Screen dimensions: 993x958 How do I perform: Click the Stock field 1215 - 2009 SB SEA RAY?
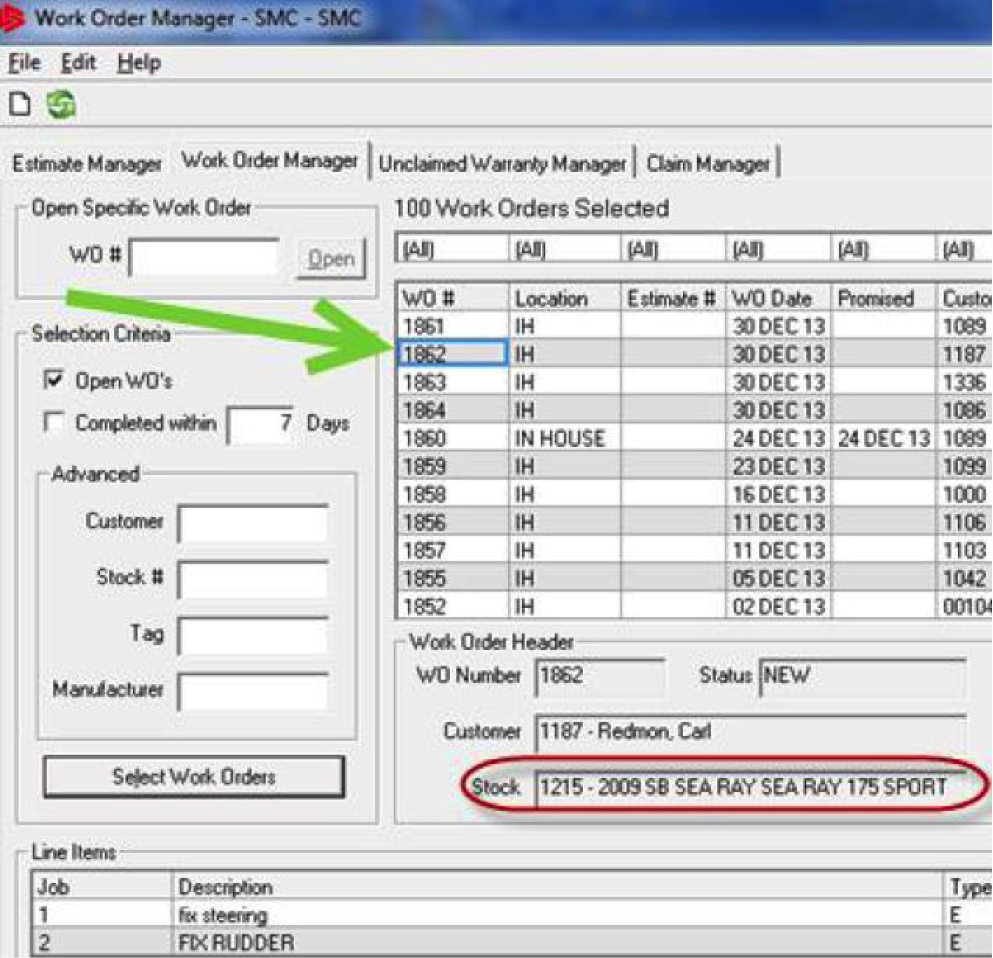(x=750, y=787)
